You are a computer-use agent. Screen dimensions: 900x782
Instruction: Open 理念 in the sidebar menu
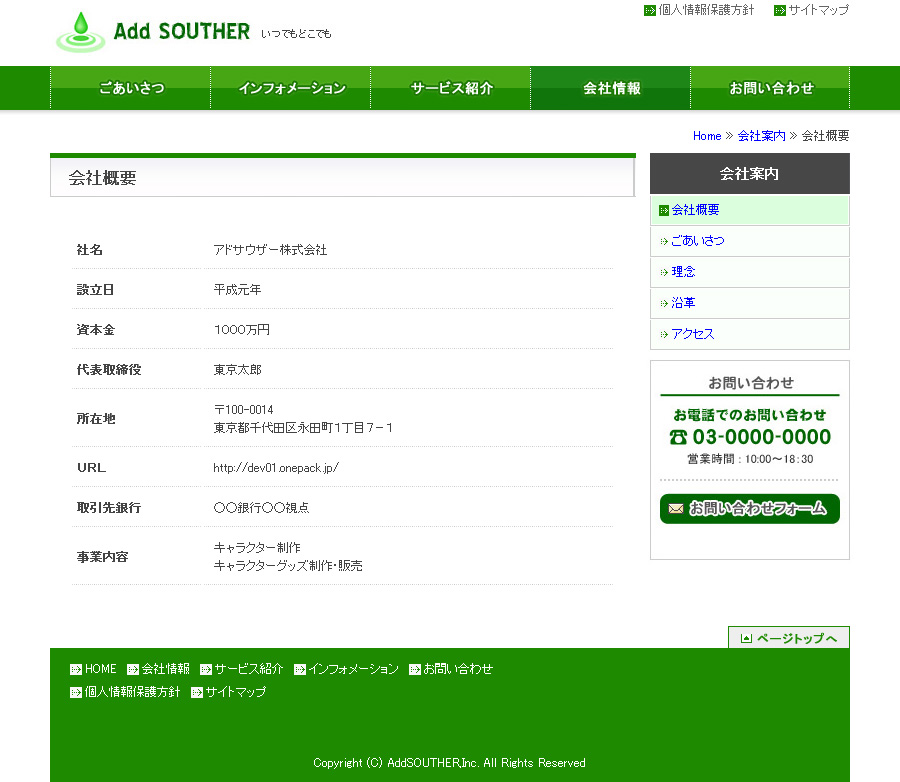point(683,272)
